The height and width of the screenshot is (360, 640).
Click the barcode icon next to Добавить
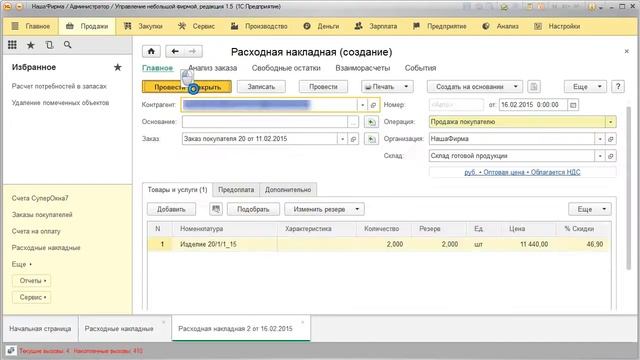point(216,209)
